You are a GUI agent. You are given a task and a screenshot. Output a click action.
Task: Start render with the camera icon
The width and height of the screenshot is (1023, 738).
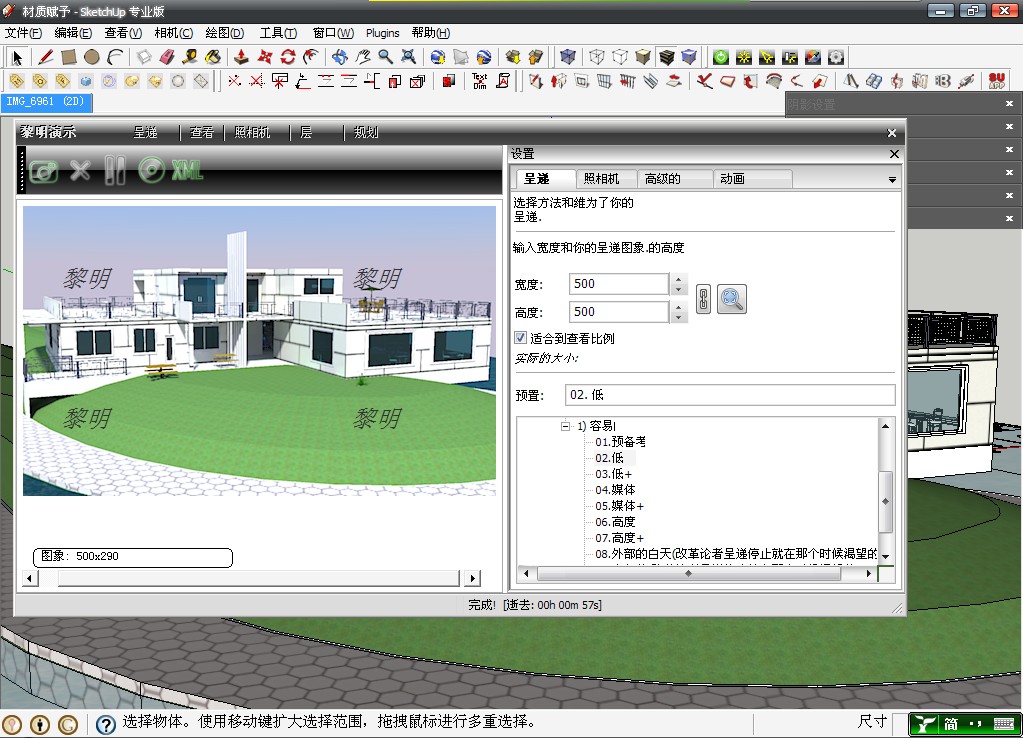pyautogui.click(x=44, y=171)
